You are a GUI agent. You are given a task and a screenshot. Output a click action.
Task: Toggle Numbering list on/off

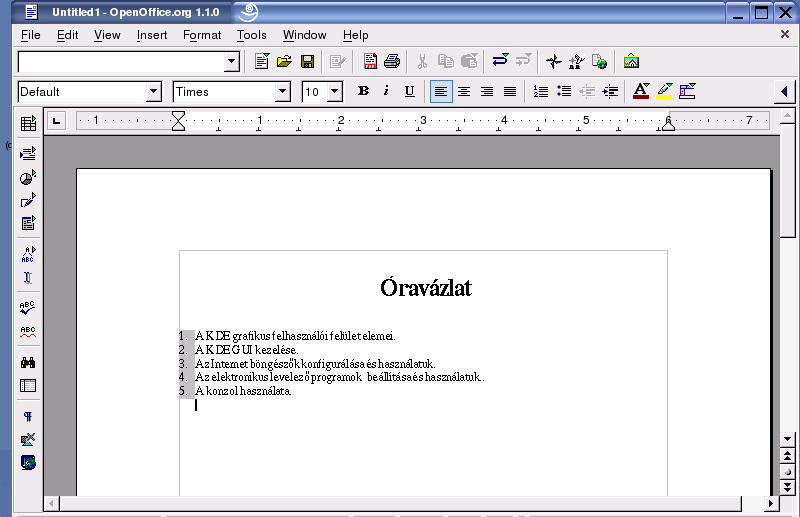tap(541, 91)
